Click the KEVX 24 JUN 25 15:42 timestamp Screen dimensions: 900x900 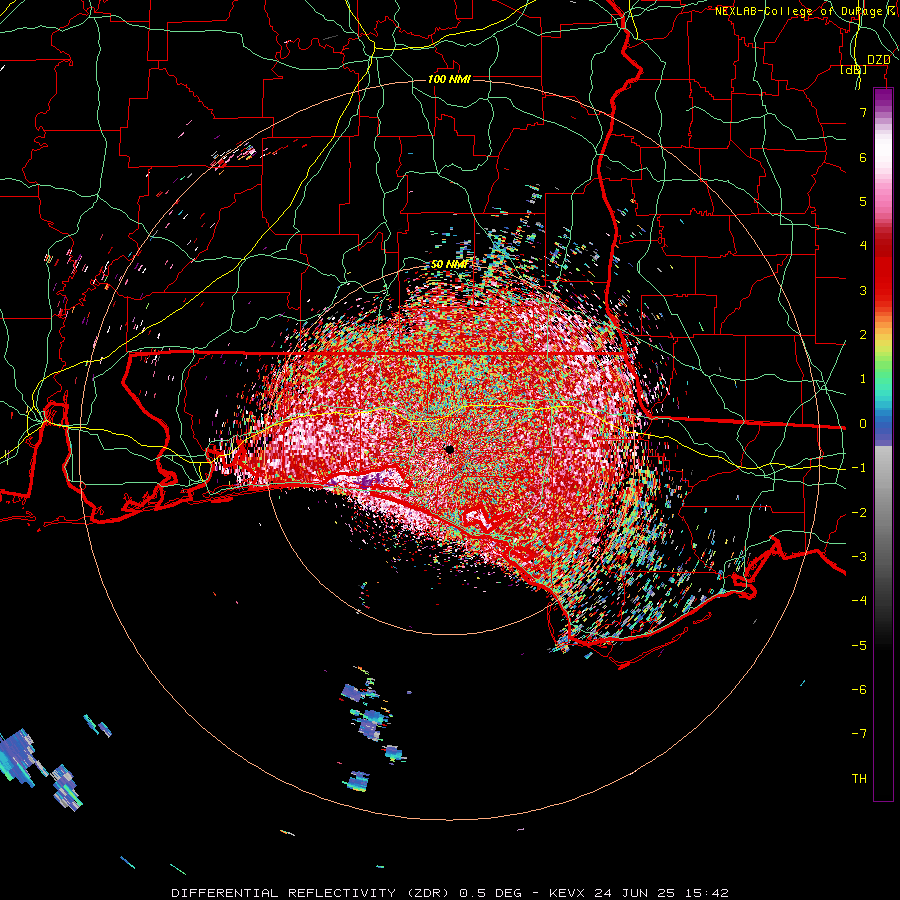click(639, 893)
